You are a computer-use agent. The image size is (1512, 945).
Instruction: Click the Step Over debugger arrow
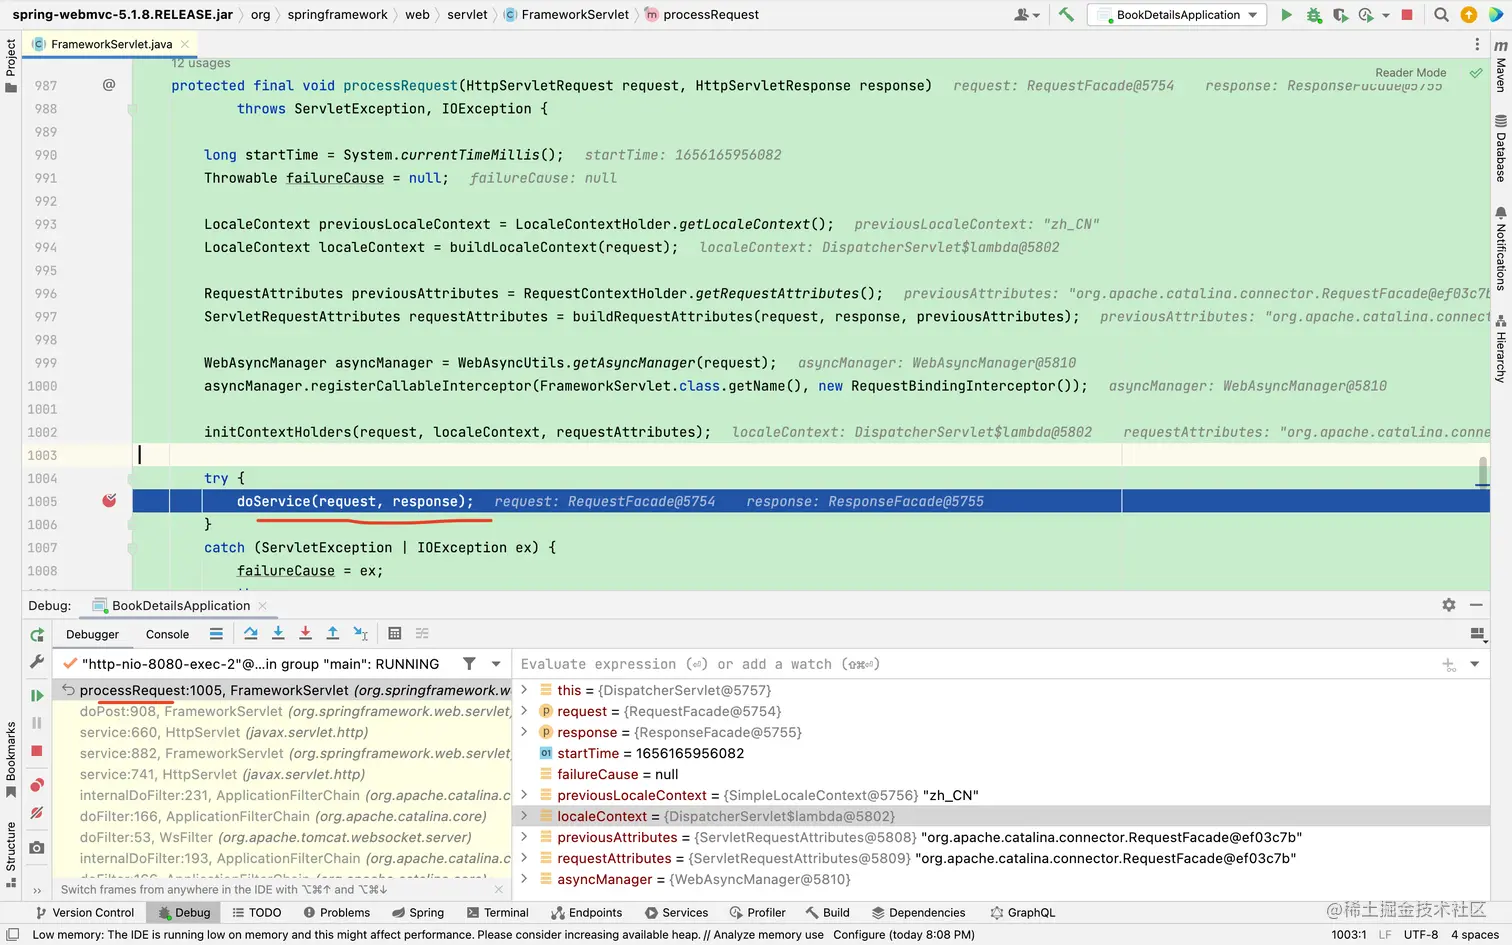251,634
